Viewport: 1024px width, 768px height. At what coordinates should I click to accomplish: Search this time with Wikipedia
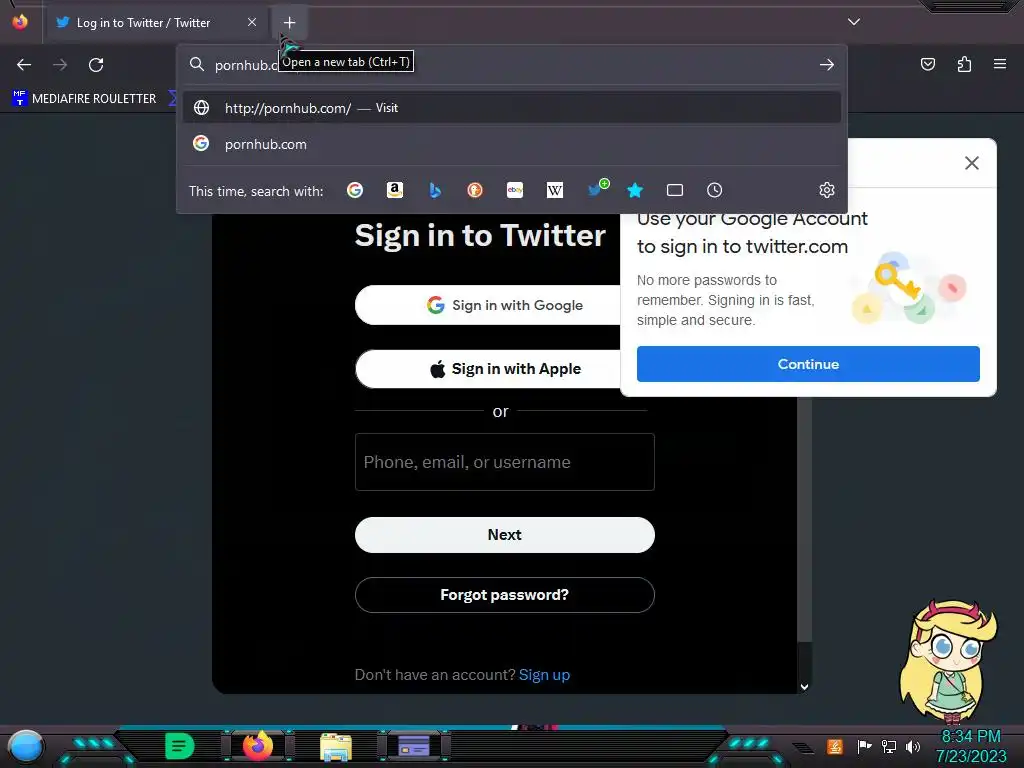(x=554, y=190)
